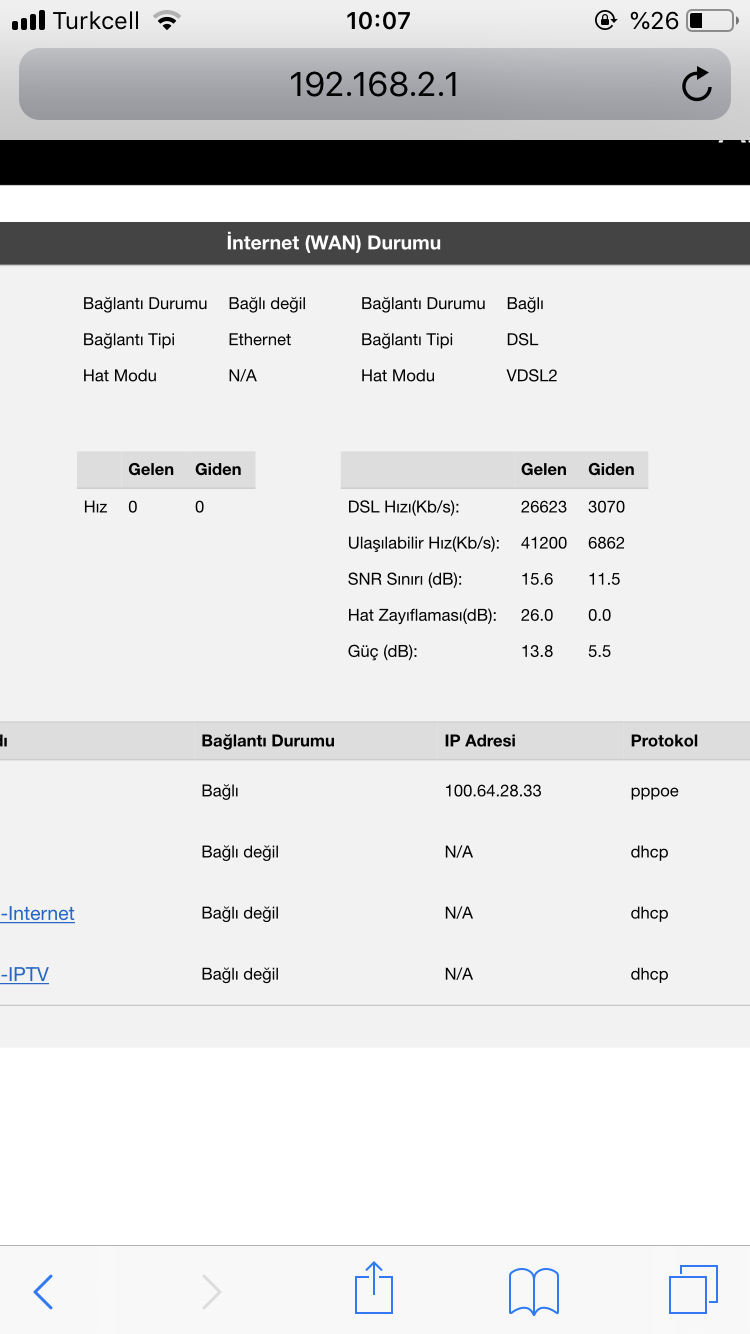Open the -IPTV connection link
This screenshot has height=1334, width=750.
25,974
